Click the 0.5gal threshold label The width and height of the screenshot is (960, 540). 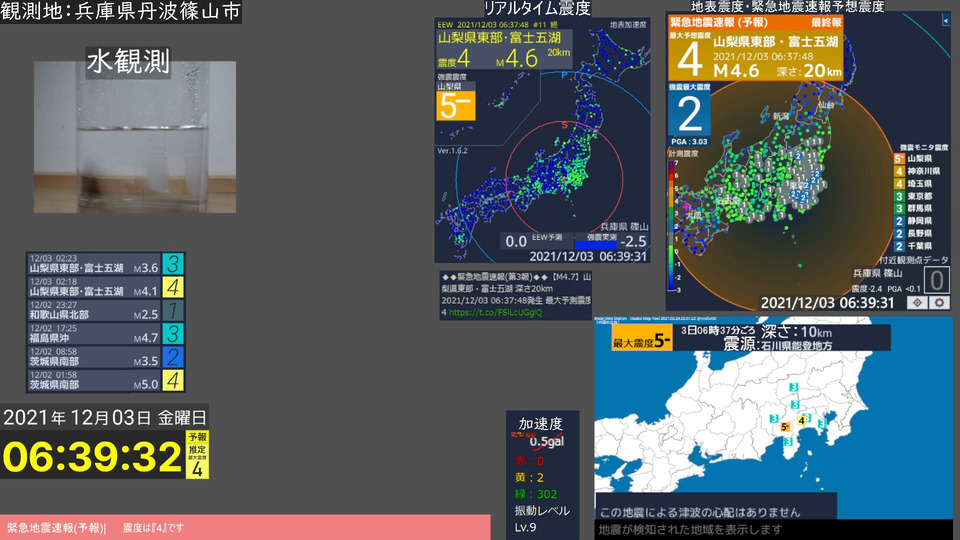(546, 441)
